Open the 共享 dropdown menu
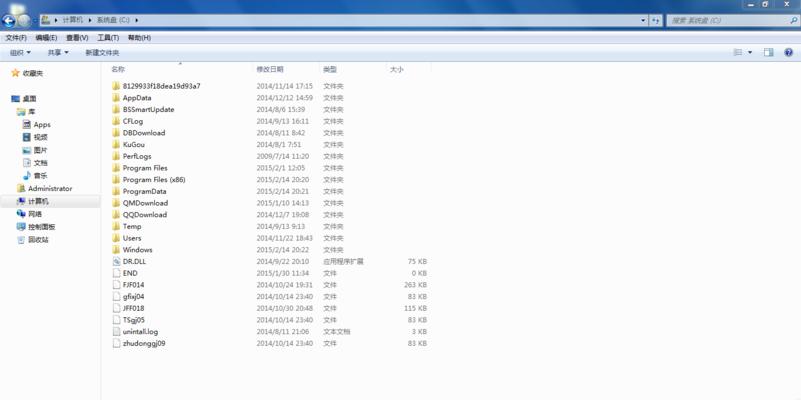Image resolution: width=801 pixels, height=400 pixels. pos(58,53)
